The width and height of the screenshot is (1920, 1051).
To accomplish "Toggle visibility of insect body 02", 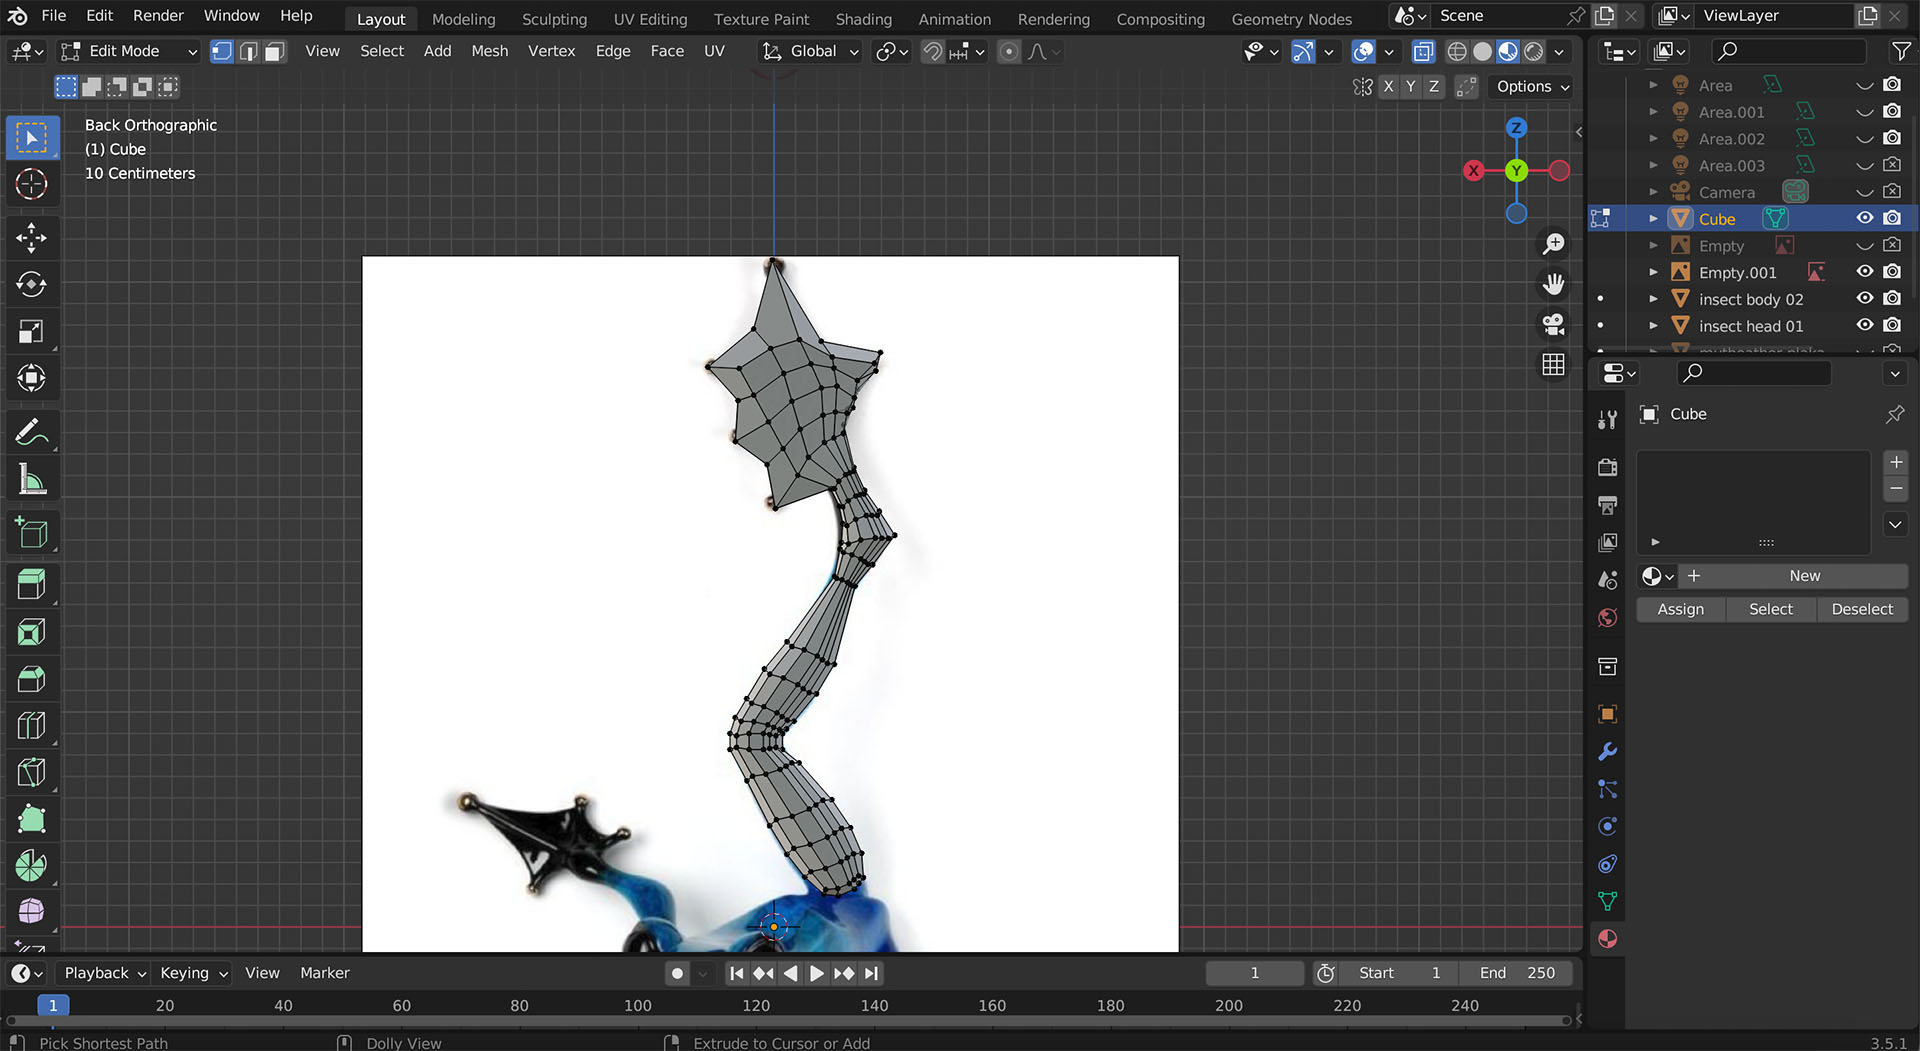I will 1865,299.
